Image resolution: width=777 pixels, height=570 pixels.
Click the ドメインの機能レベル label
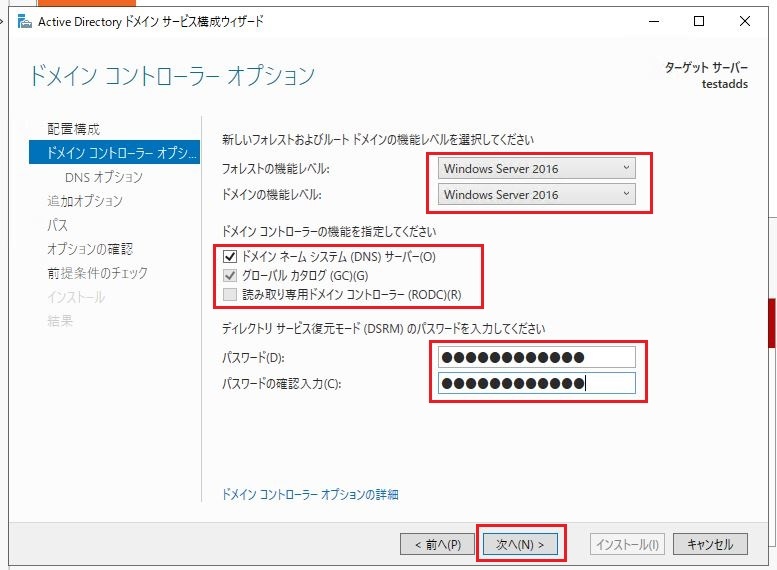[x=272, y=194]
